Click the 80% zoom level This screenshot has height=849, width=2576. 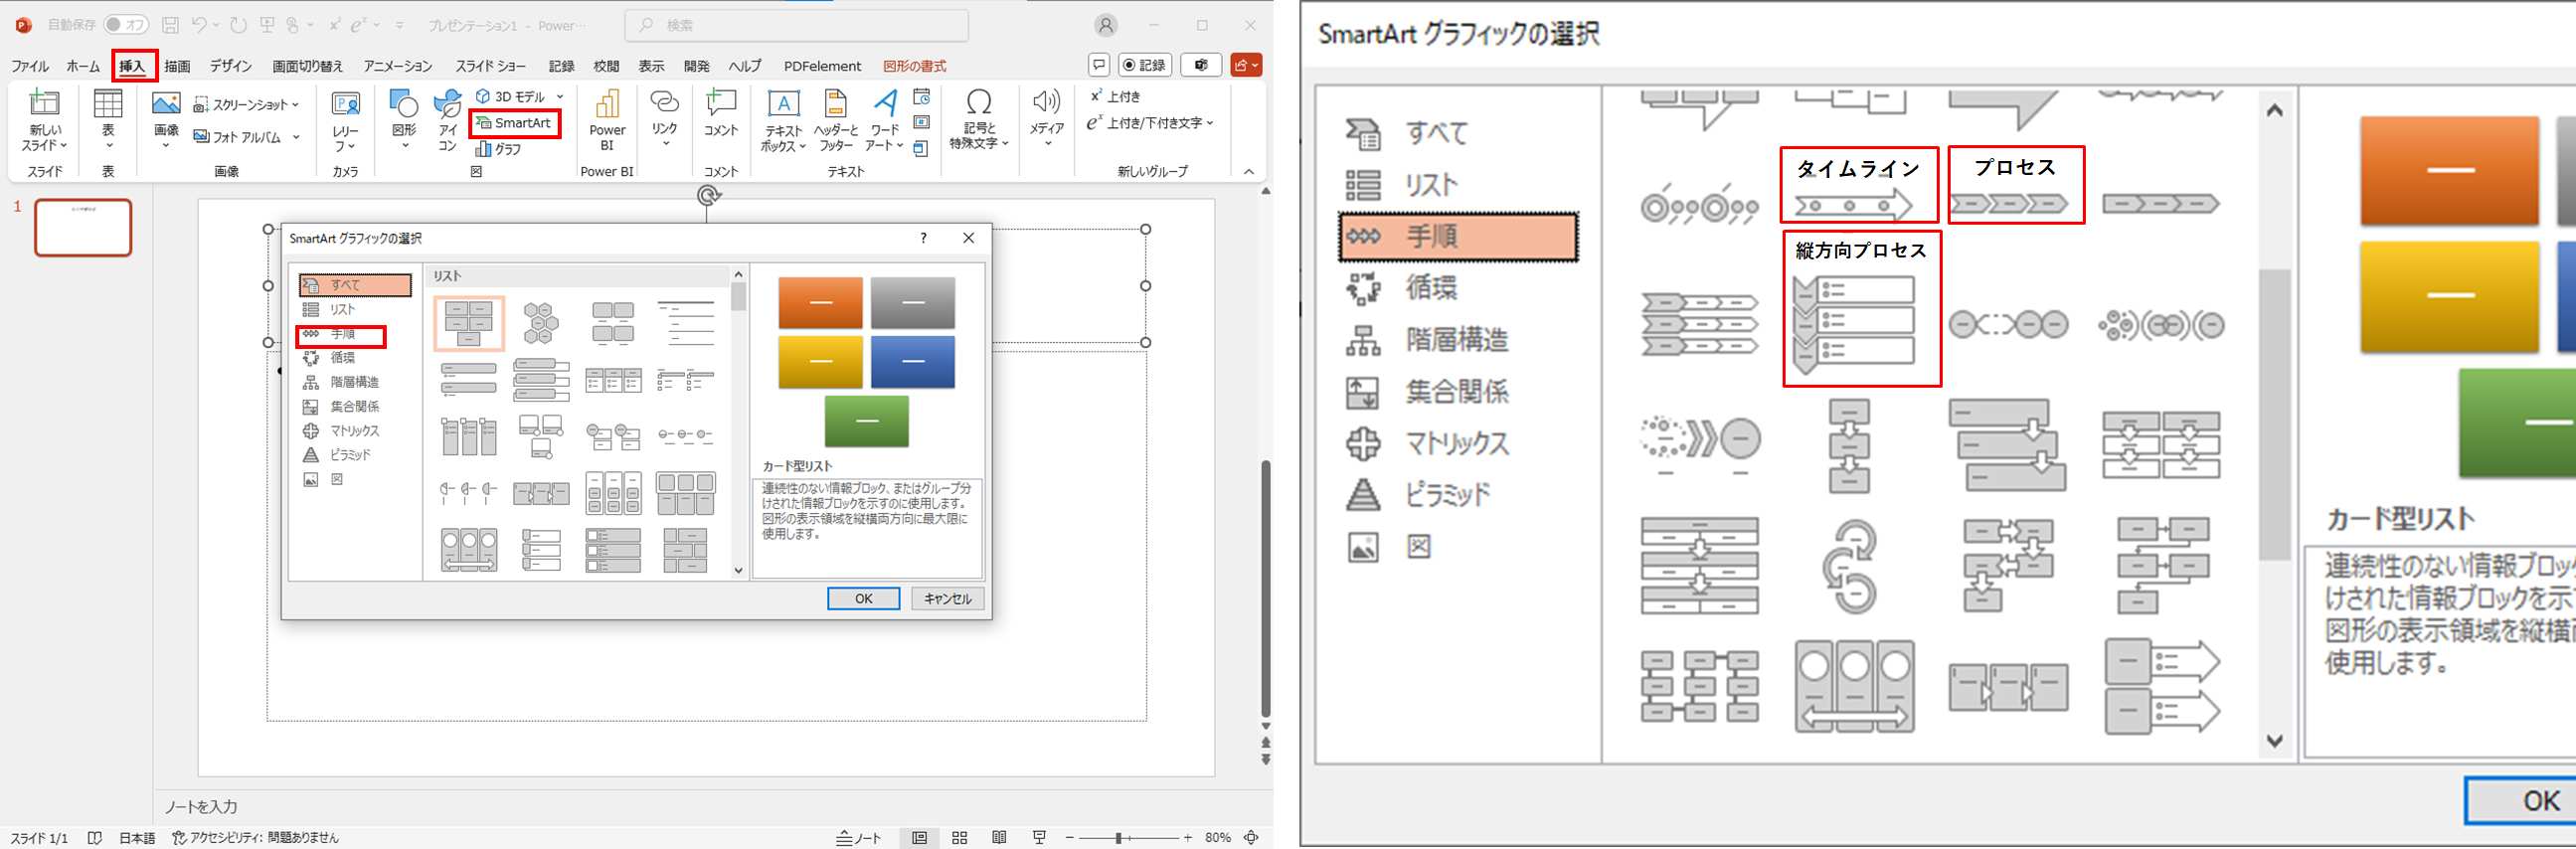coord(1218,838)
